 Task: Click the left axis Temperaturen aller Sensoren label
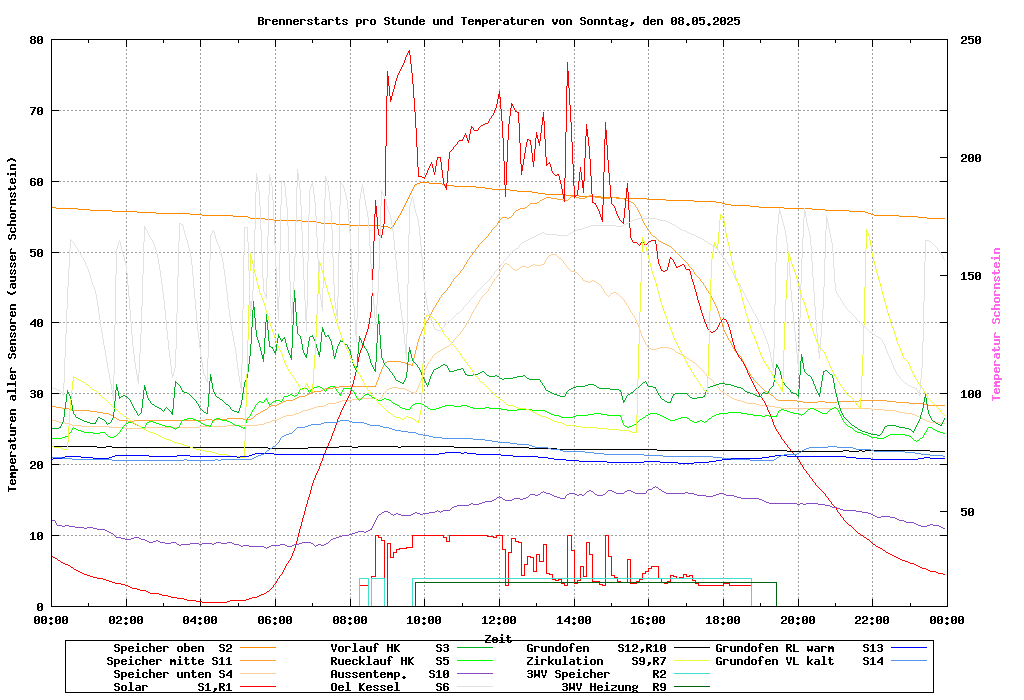point(13,324)
